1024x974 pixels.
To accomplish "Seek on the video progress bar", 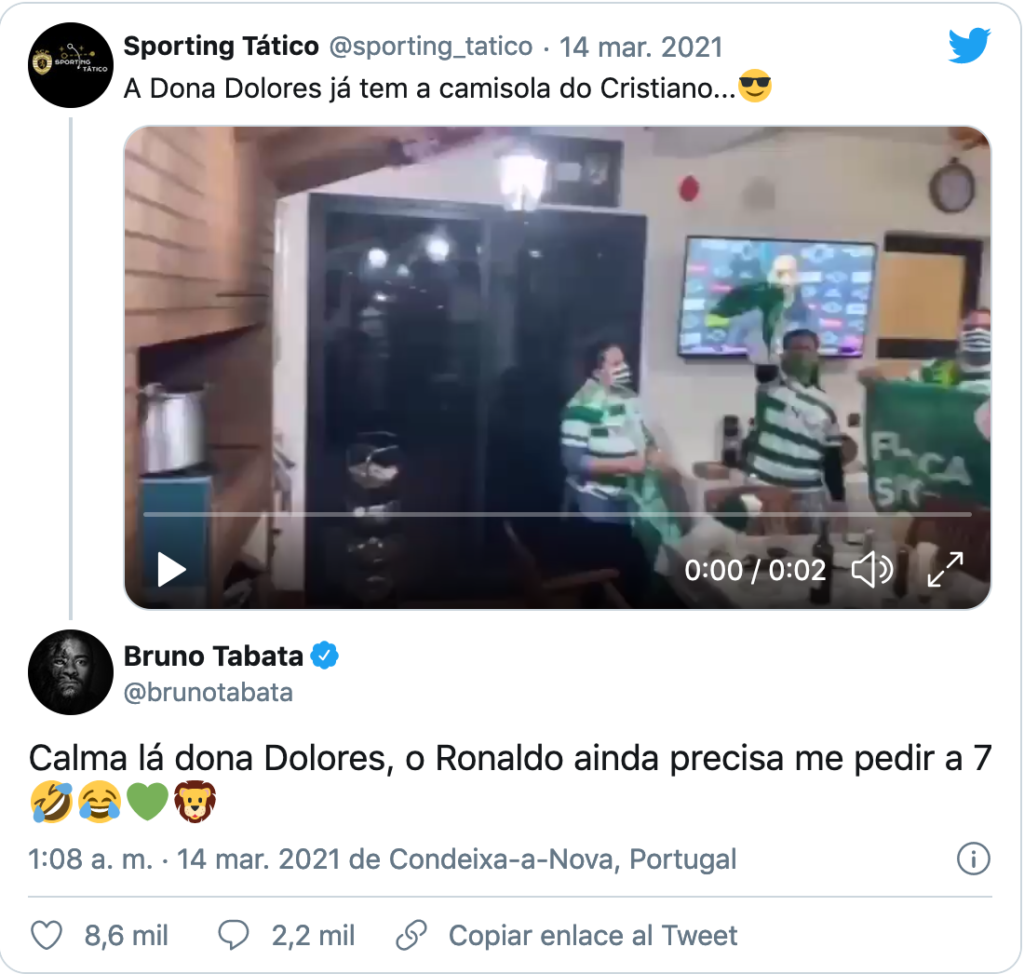I will 557,515.
